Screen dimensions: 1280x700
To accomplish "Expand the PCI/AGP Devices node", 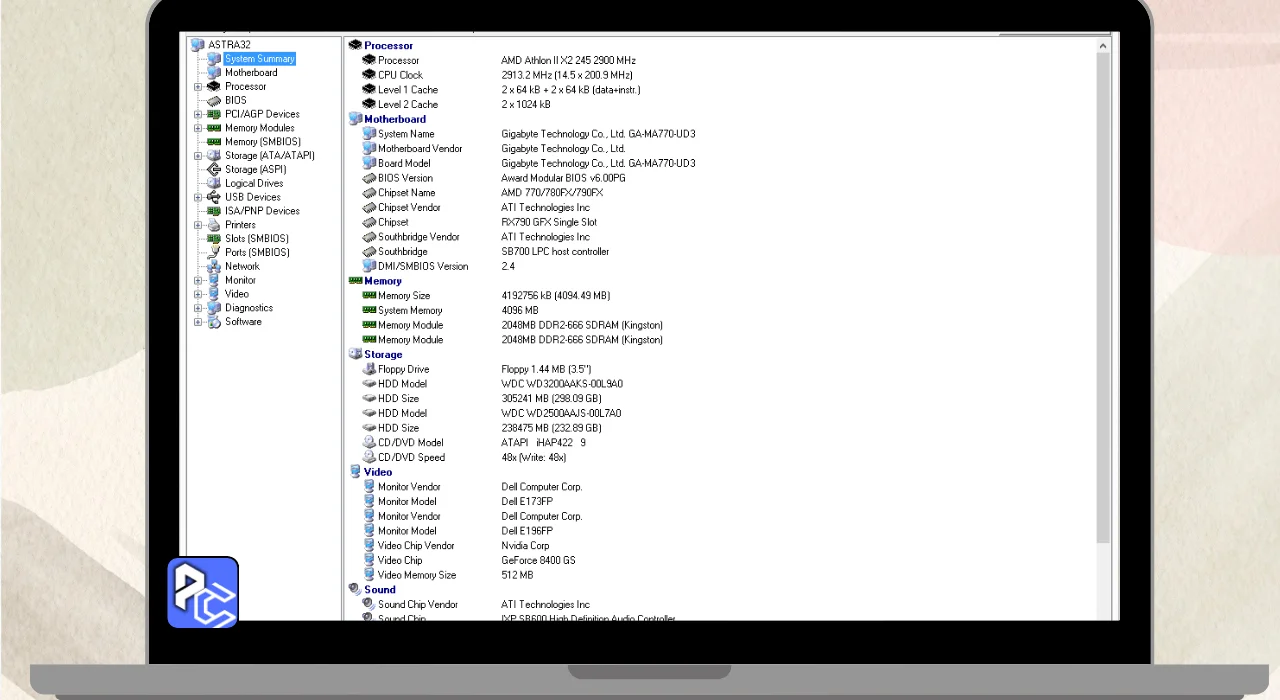I will click(x=198, y=115).
